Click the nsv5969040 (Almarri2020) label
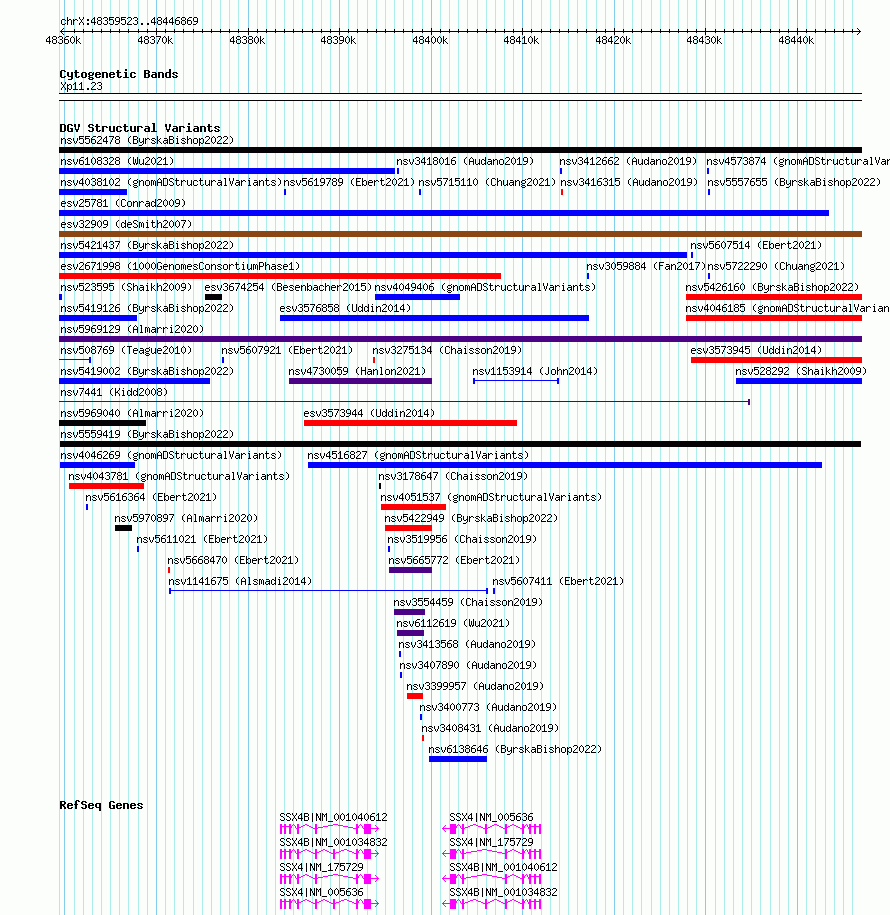Image resolution: width=890 pixels, height=915 pixels. [x=132, y=414]
